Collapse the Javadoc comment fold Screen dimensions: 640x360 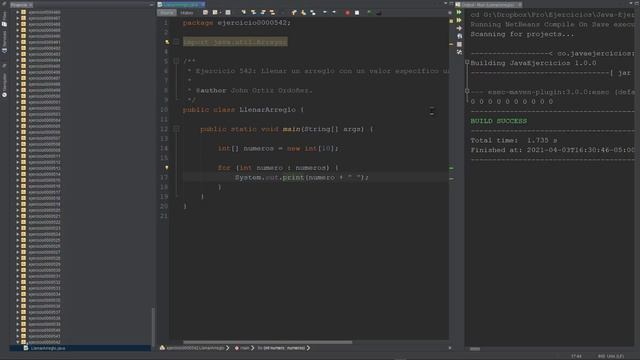[x=176, y=61]
